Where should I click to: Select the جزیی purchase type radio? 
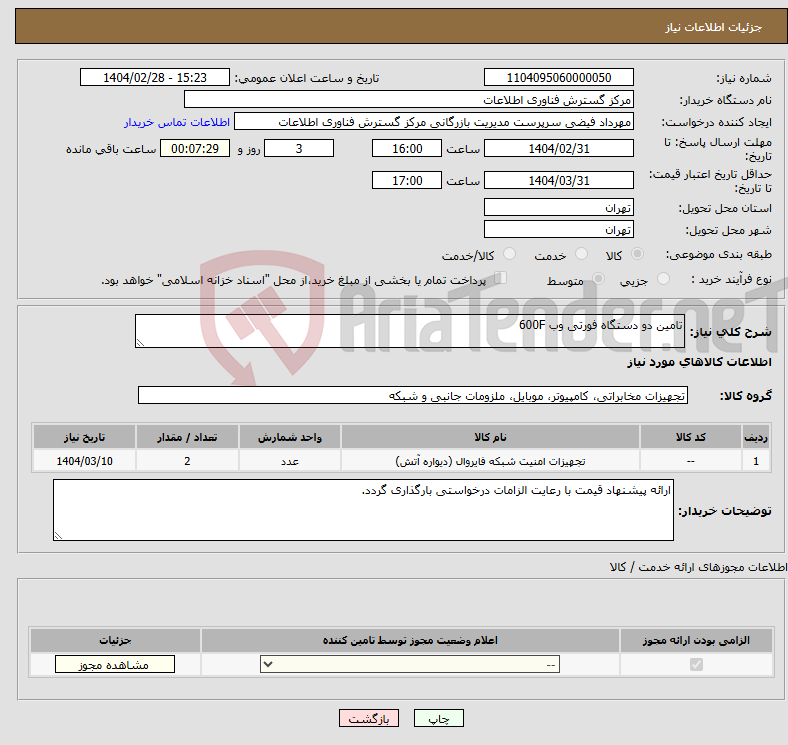click(663, 278)
